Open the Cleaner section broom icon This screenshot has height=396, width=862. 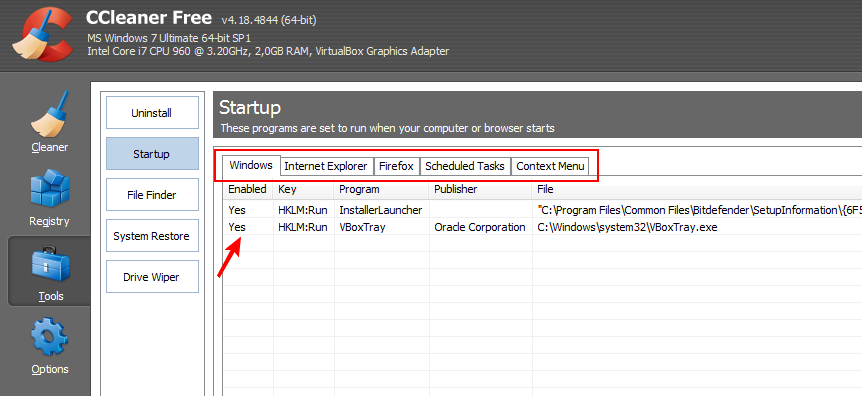pyautogui.click(x=49, y=114)
